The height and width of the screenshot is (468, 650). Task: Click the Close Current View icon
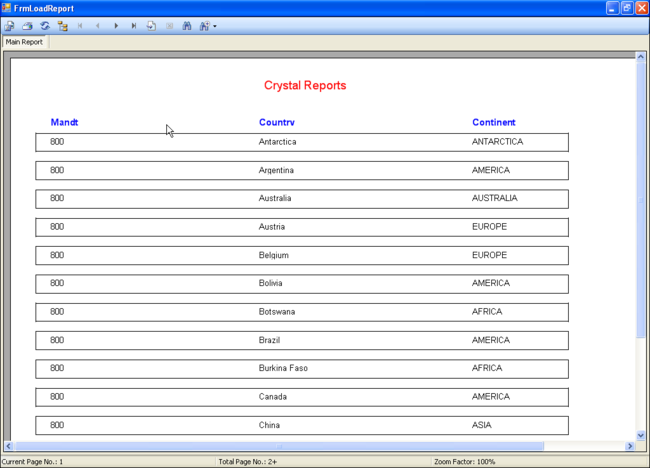pyautogui.click(x=169, y=26)
